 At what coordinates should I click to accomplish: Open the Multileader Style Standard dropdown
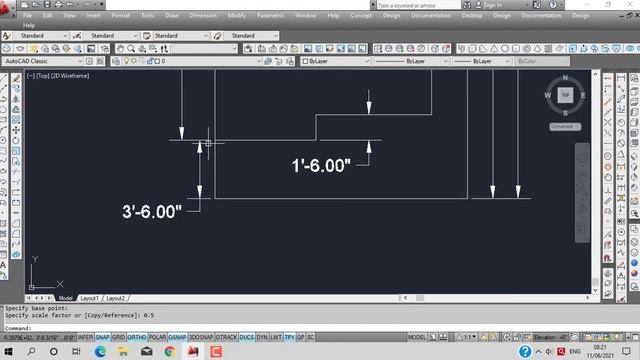tap(252, 36)
